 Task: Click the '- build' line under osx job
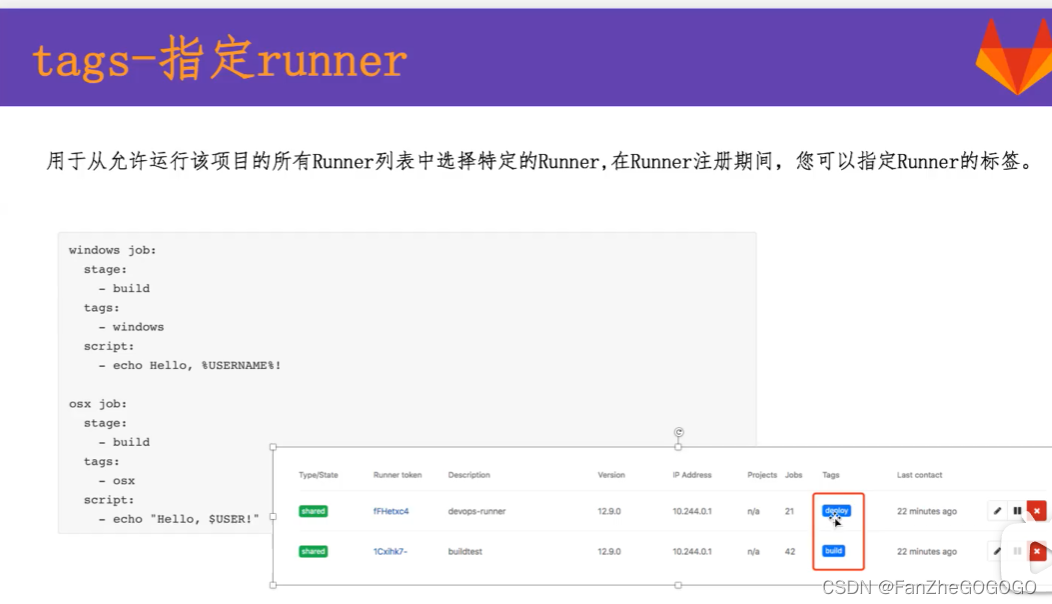click(124, 442)
